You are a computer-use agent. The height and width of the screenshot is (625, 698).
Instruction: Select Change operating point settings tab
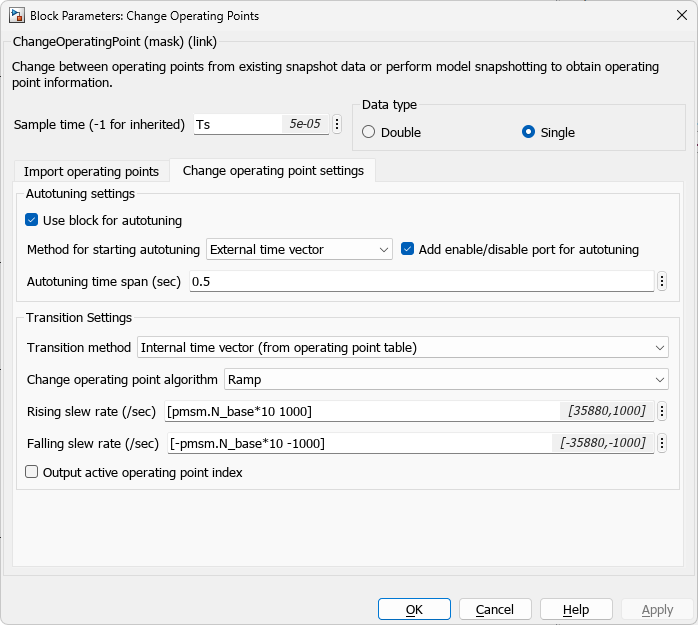[273, 171]
